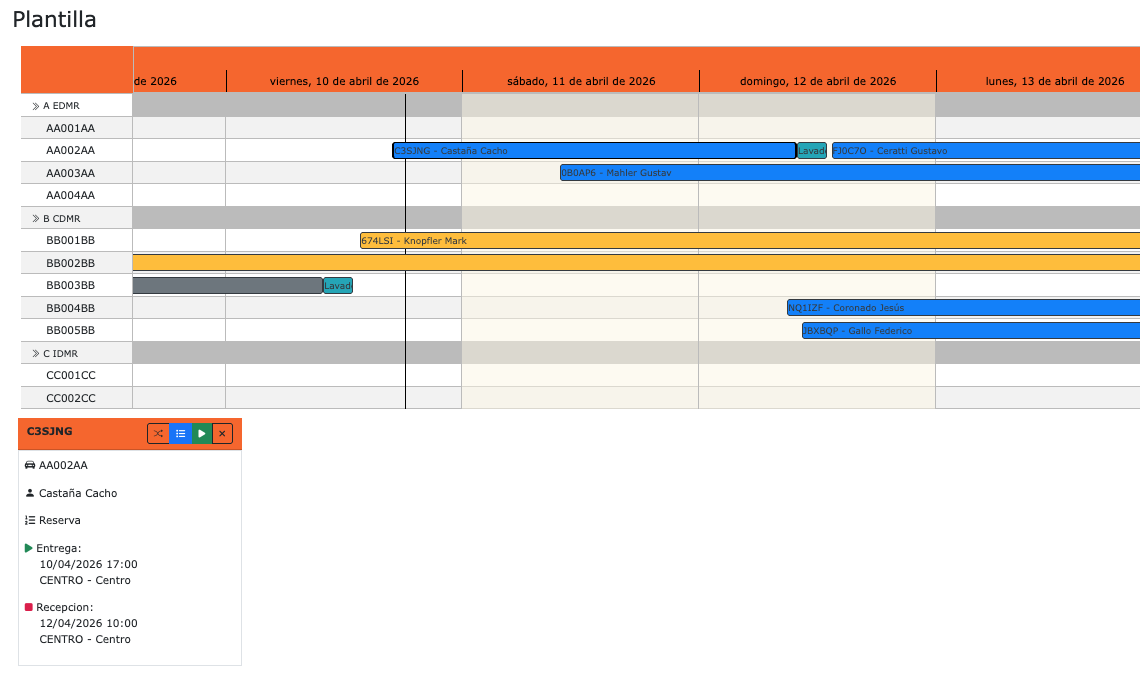
Task: Collapse the B CDMR group
Action: pos(36,219)
